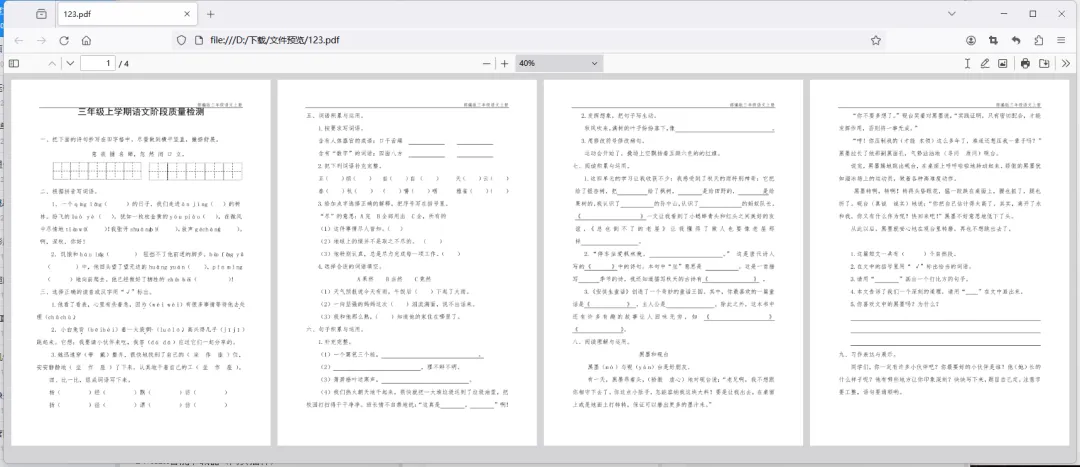Go to the browser Home page
Screen dimensions: 1080x467
86,41
